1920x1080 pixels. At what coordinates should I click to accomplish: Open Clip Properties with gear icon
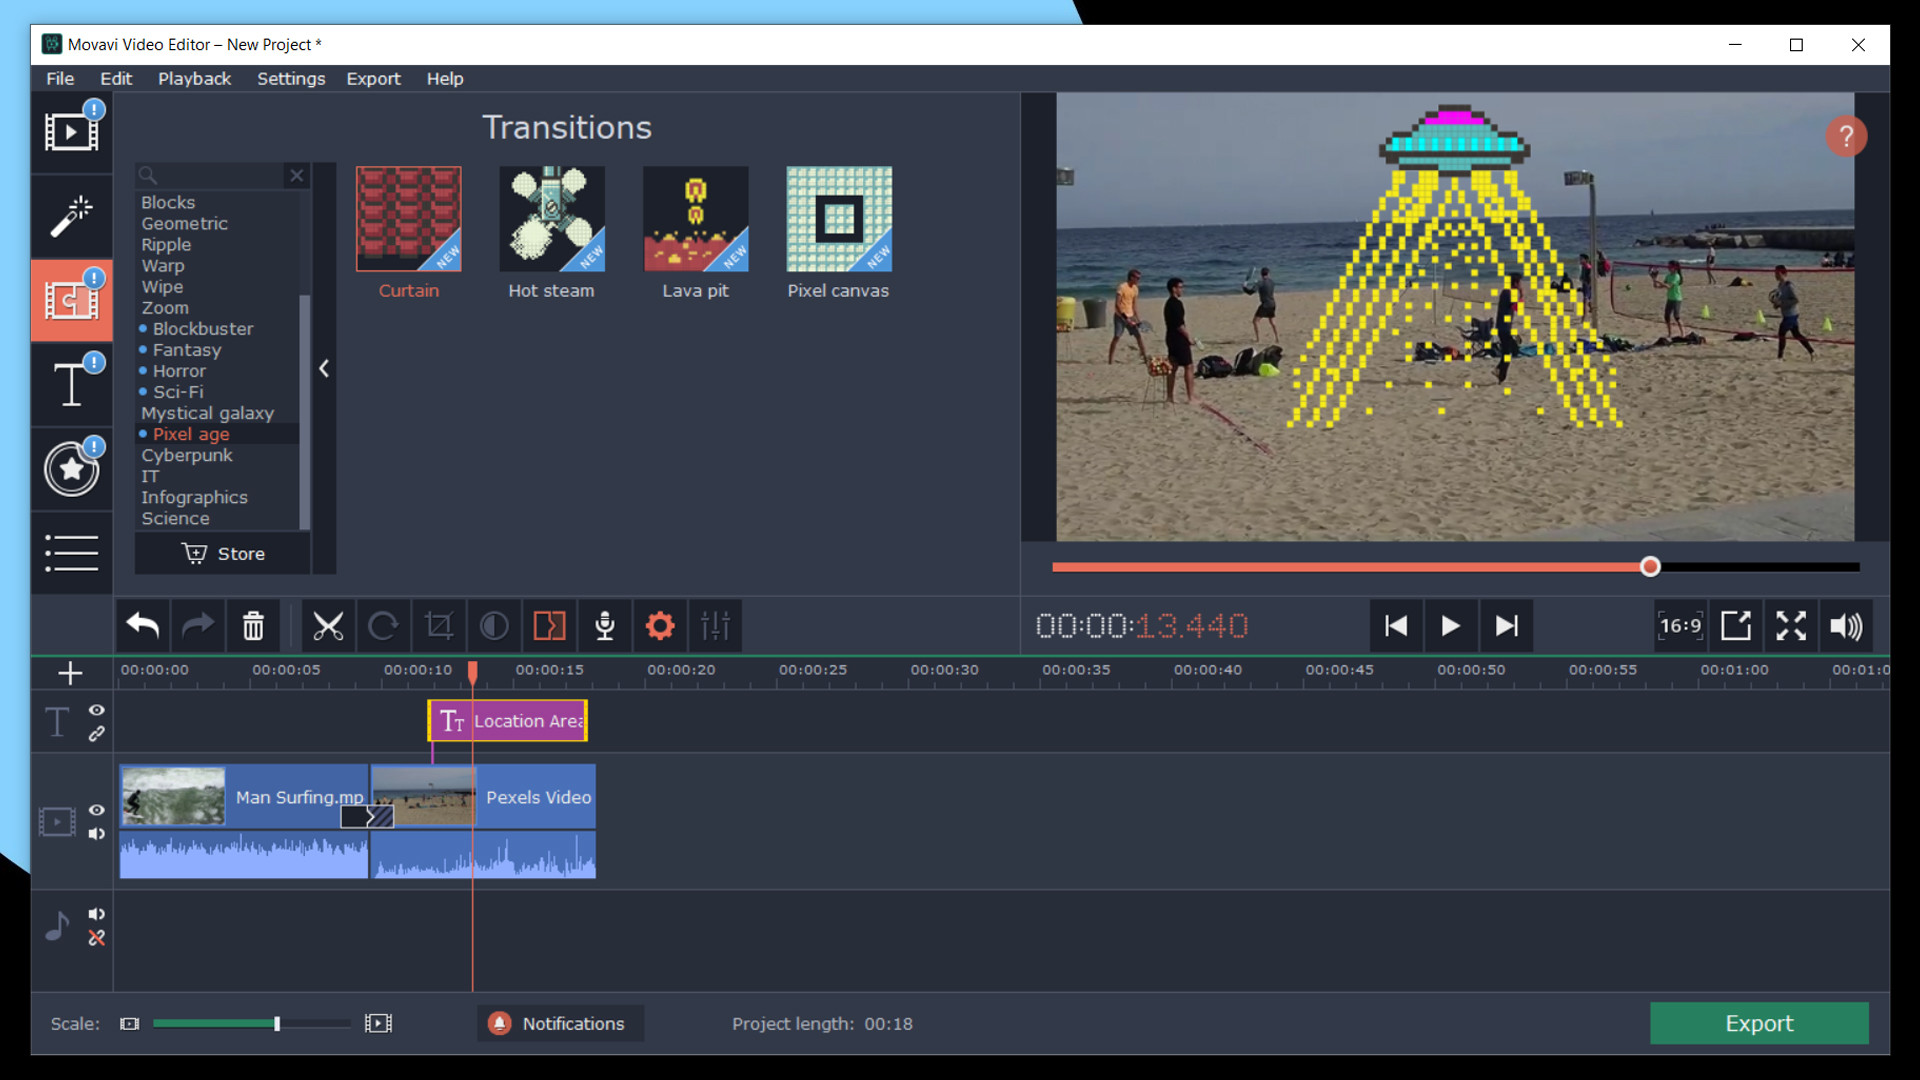click(x=659, y=625)
